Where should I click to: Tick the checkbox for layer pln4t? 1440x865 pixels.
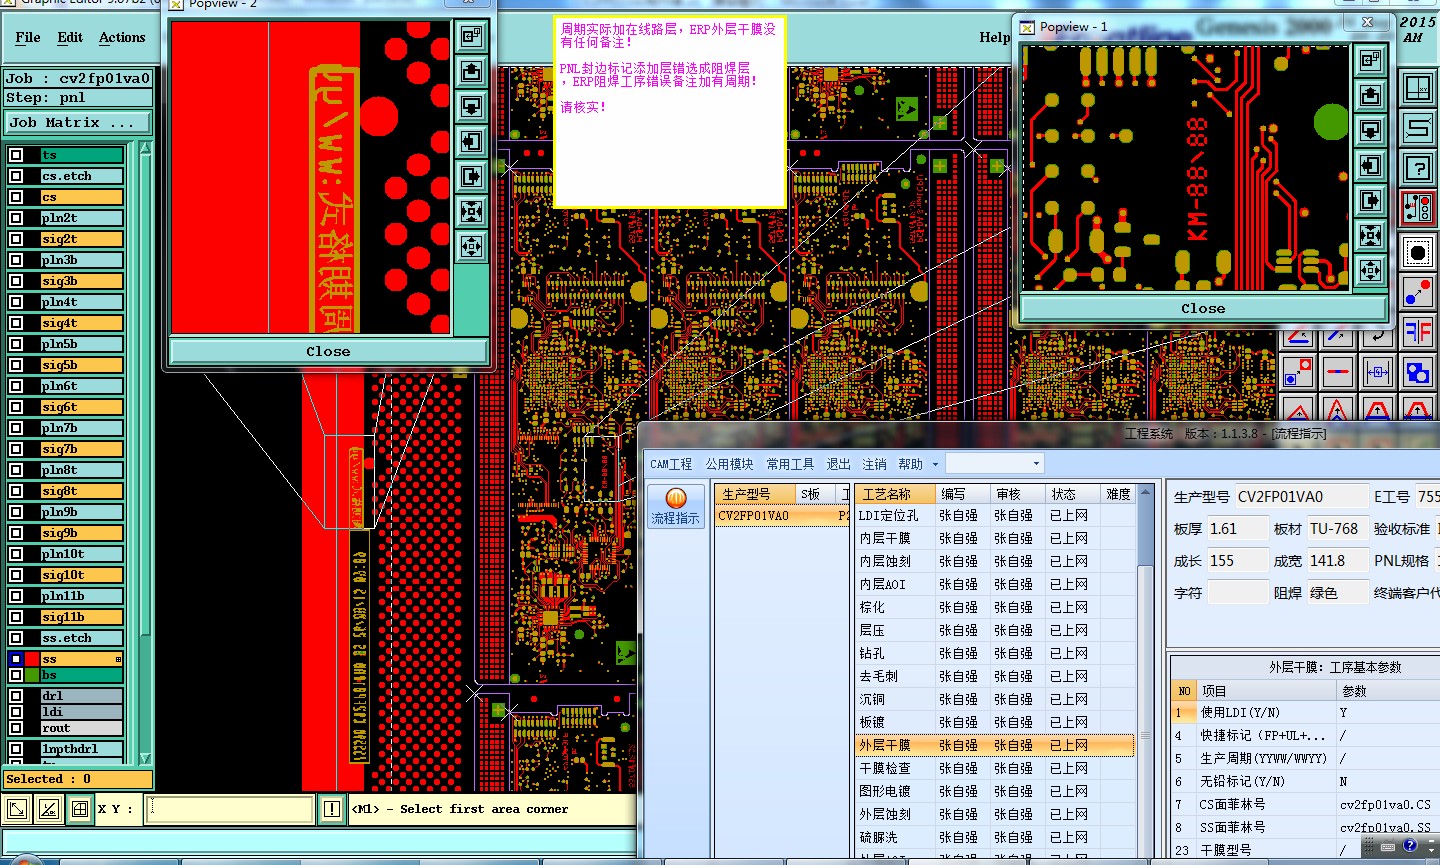point(16,302)
